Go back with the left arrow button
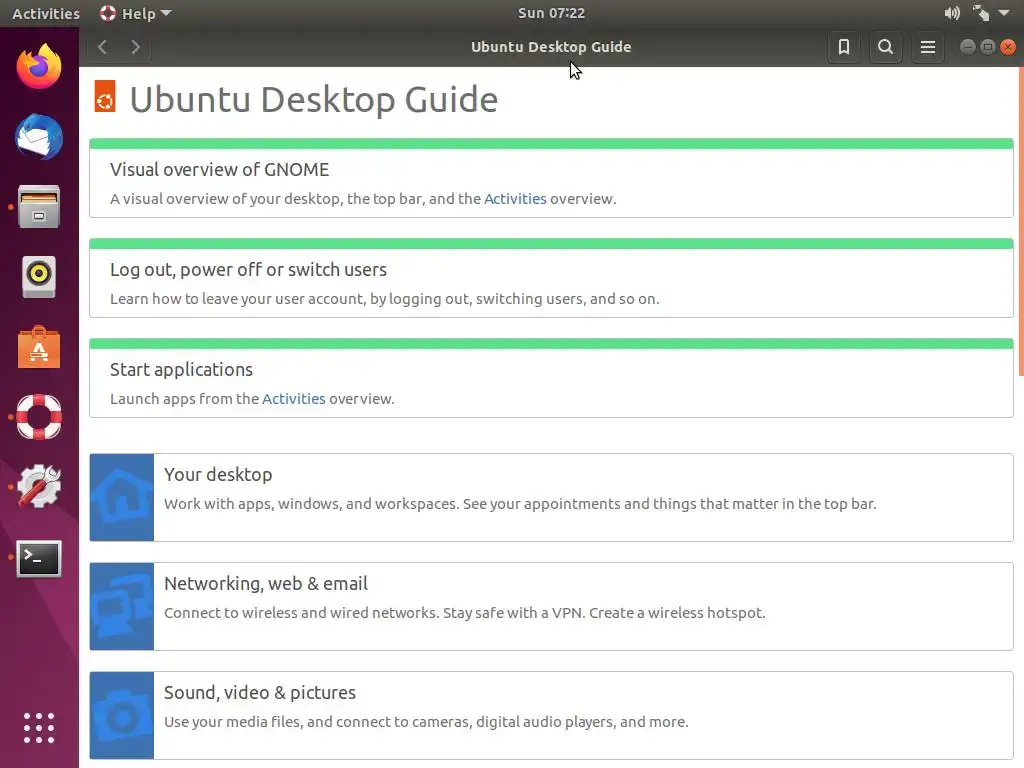Viewport: 1024px width, 768px height. (103, 47)
